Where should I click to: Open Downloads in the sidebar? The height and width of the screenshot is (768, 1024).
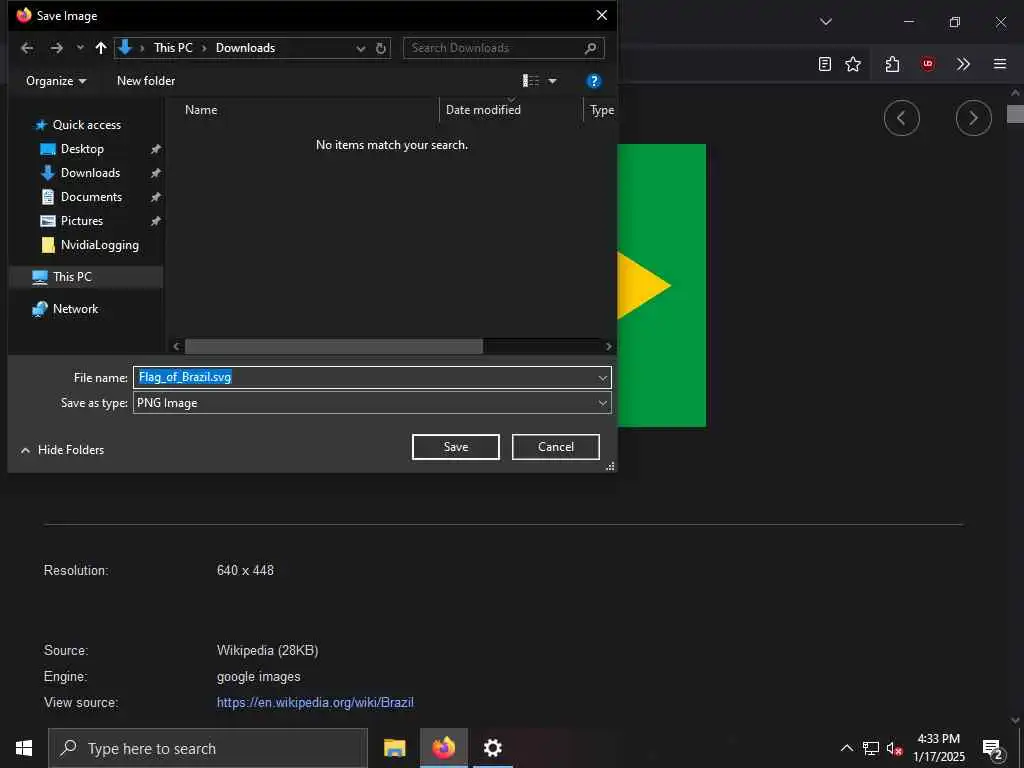coord(90,173)
